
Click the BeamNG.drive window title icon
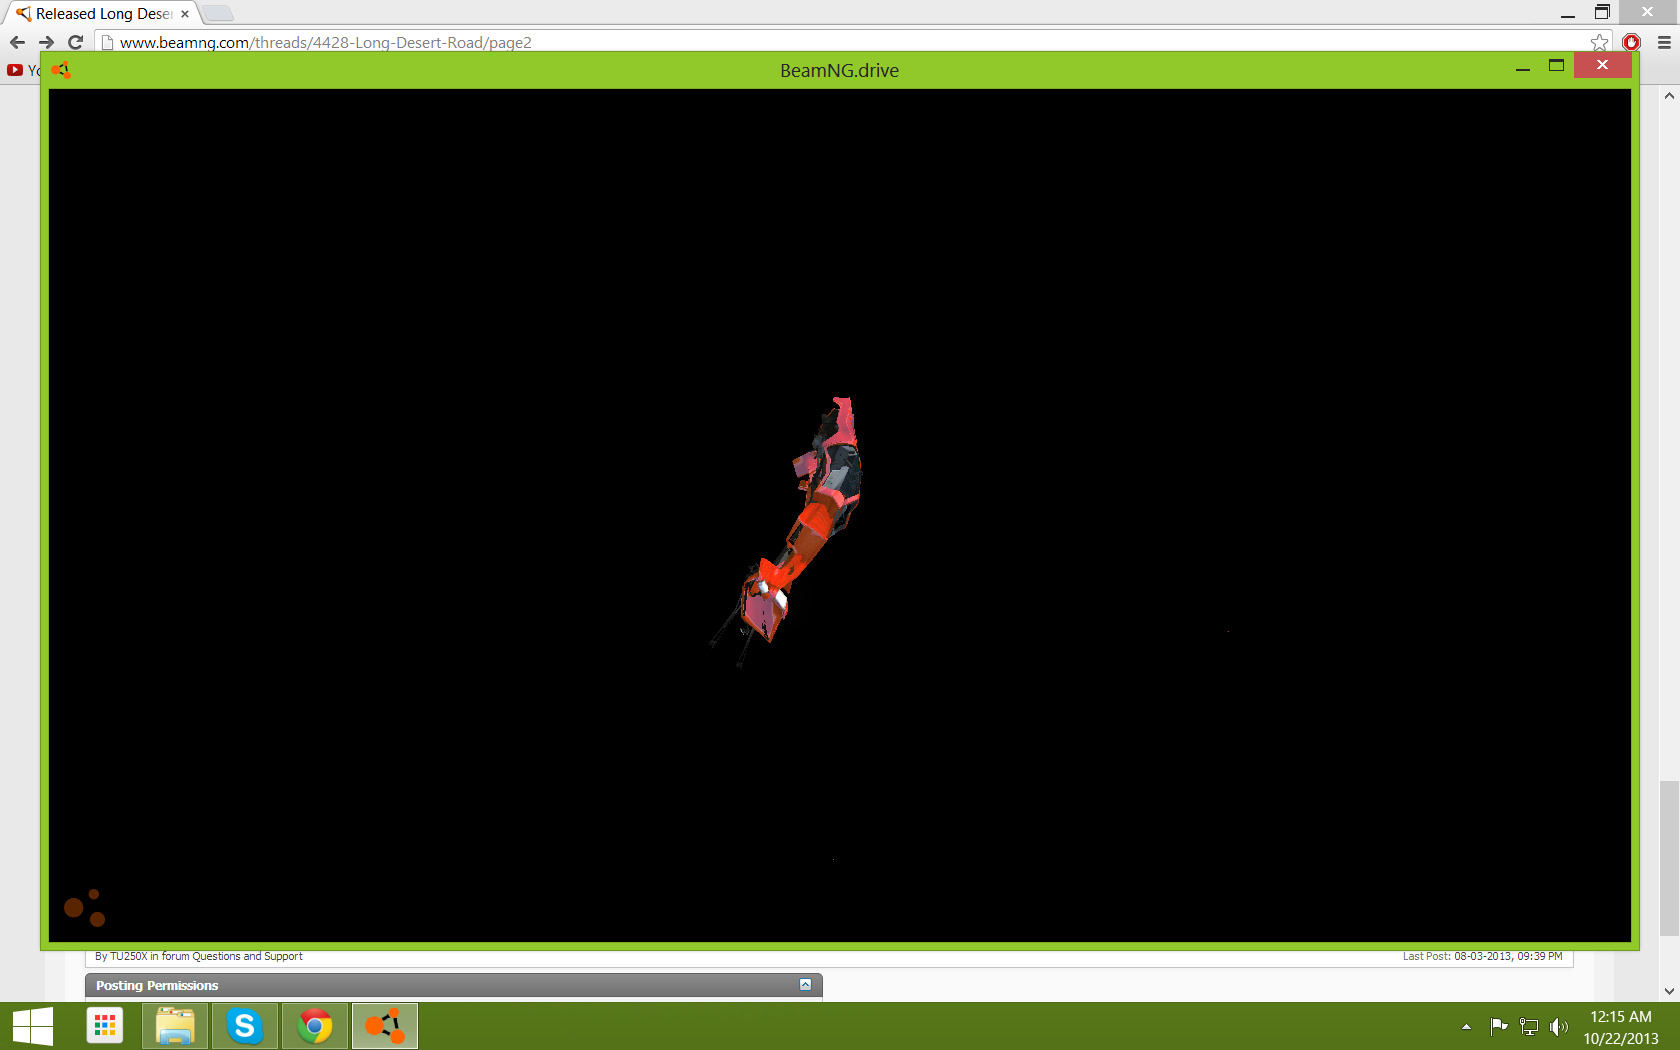click(x=61, y=70)
